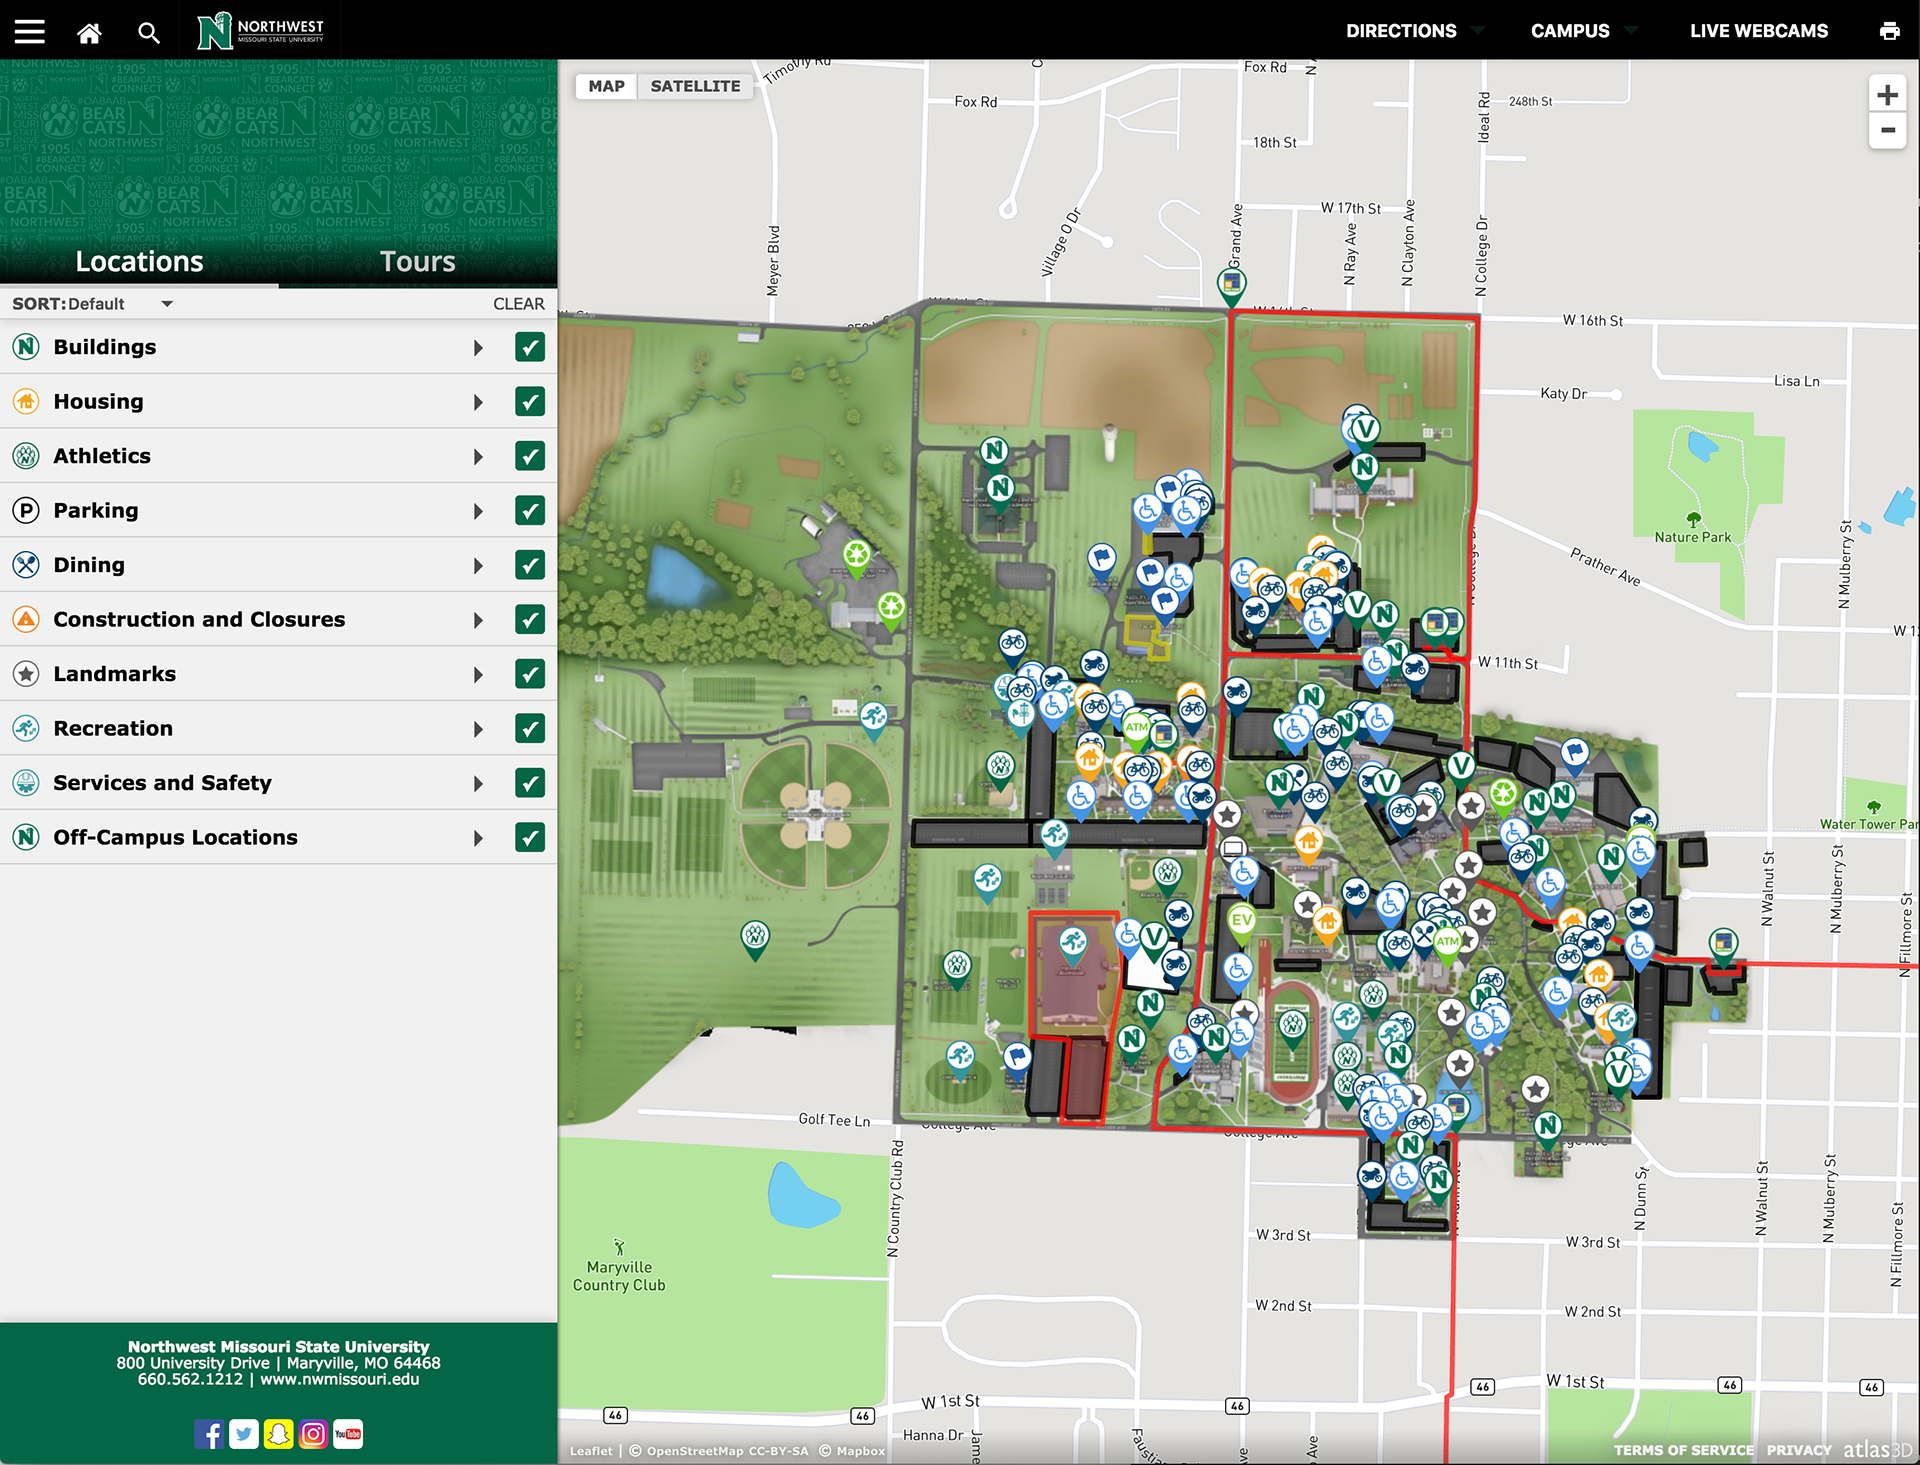Open the DIRECTIONS menu
The width and height of the screenshot is (1920, 1465).
pos(1413,31)
